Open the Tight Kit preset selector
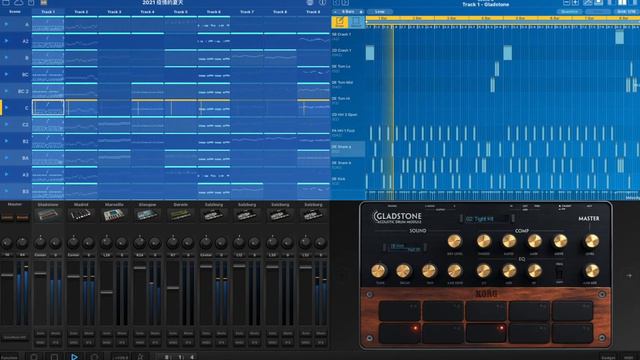640x360 pixels. tap(487, 219)
